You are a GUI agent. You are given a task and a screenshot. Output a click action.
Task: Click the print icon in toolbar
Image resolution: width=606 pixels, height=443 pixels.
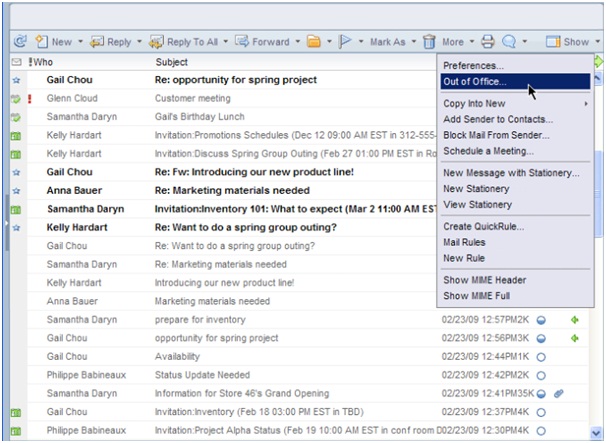pos(488,41)
